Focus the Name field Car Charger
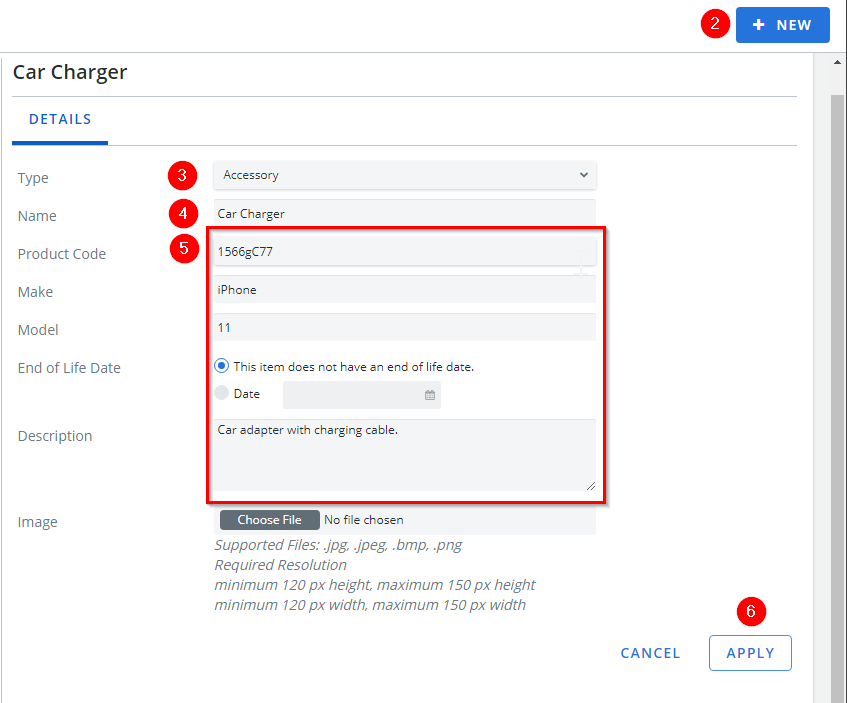This screenshot has width=847, height=703. [405, 213]
